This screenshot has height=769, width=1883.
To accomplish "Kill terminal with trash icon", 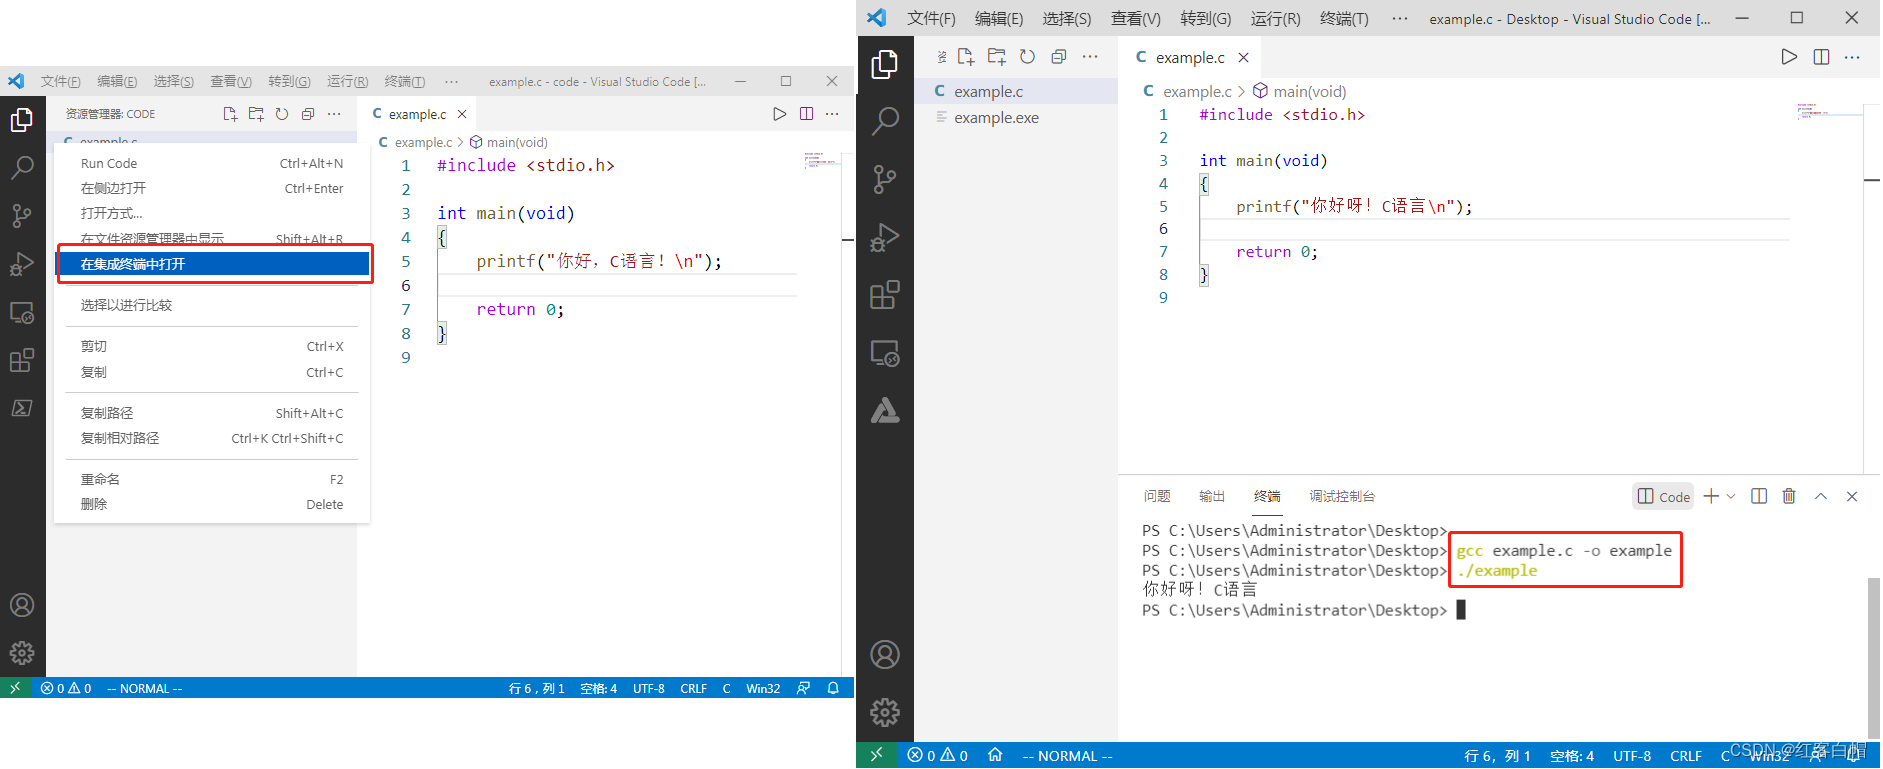I will click(x=1789, y=496).
